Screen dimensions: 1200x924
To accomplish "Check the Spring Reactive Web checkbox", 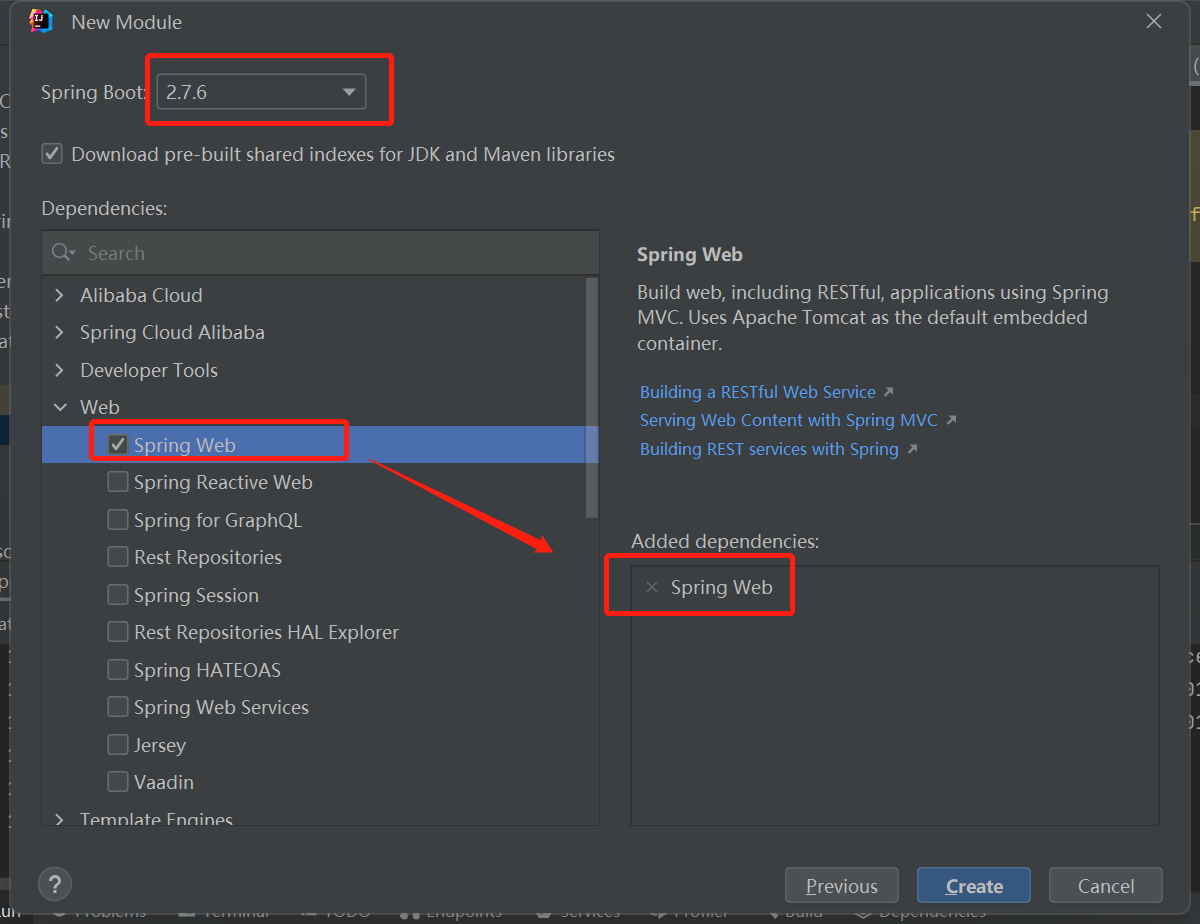I will point(118,482).
